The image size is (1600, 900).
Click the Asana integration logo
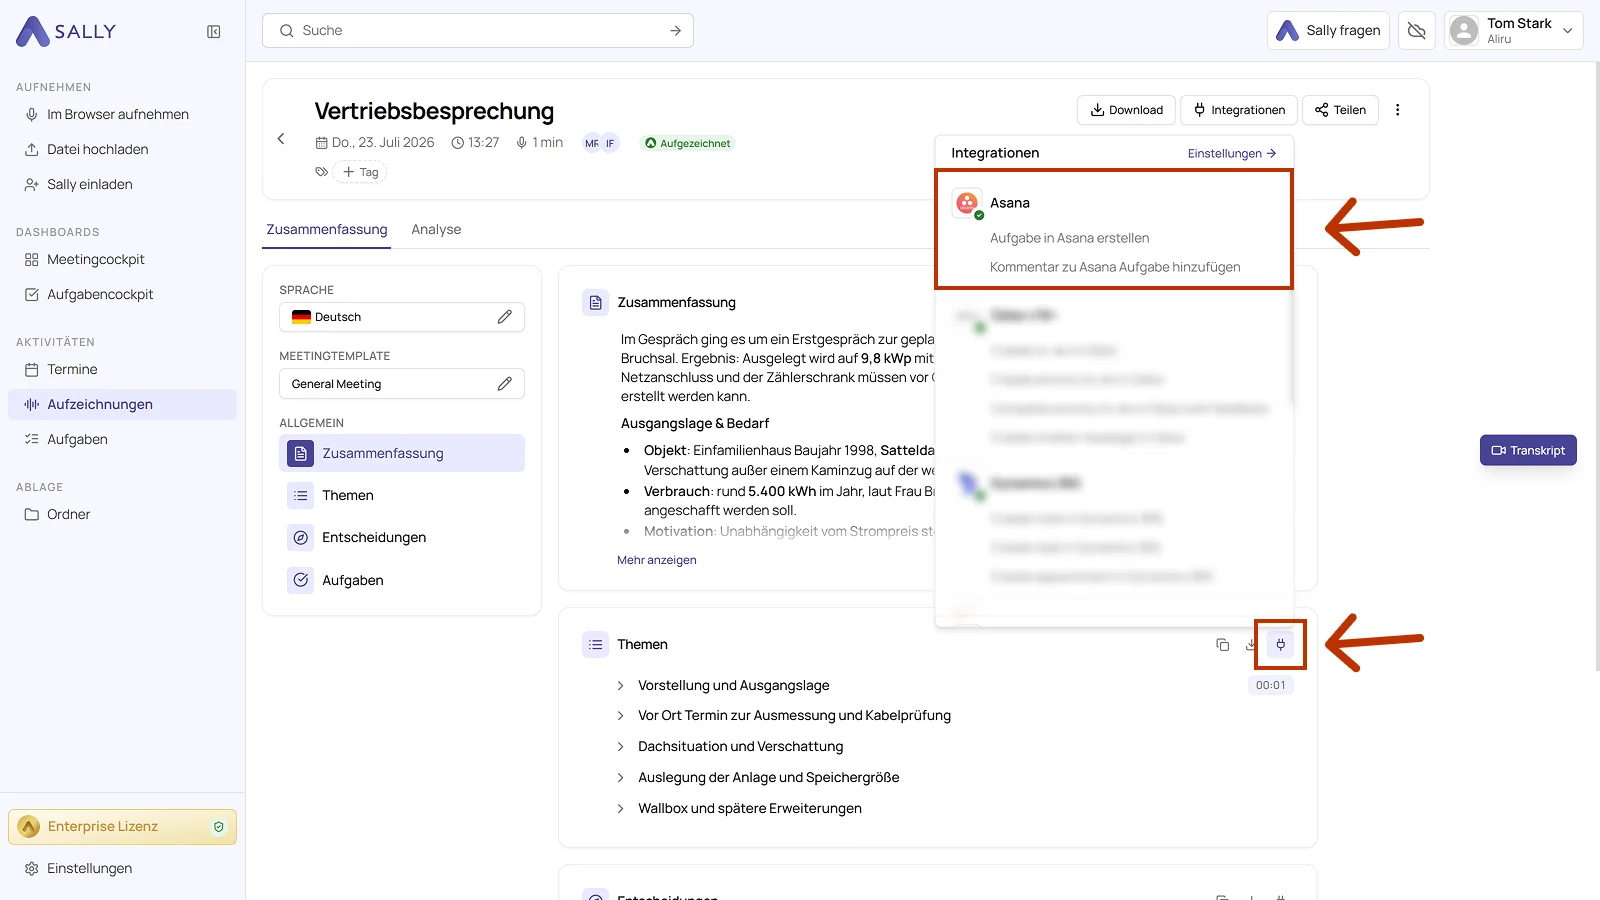967,203
